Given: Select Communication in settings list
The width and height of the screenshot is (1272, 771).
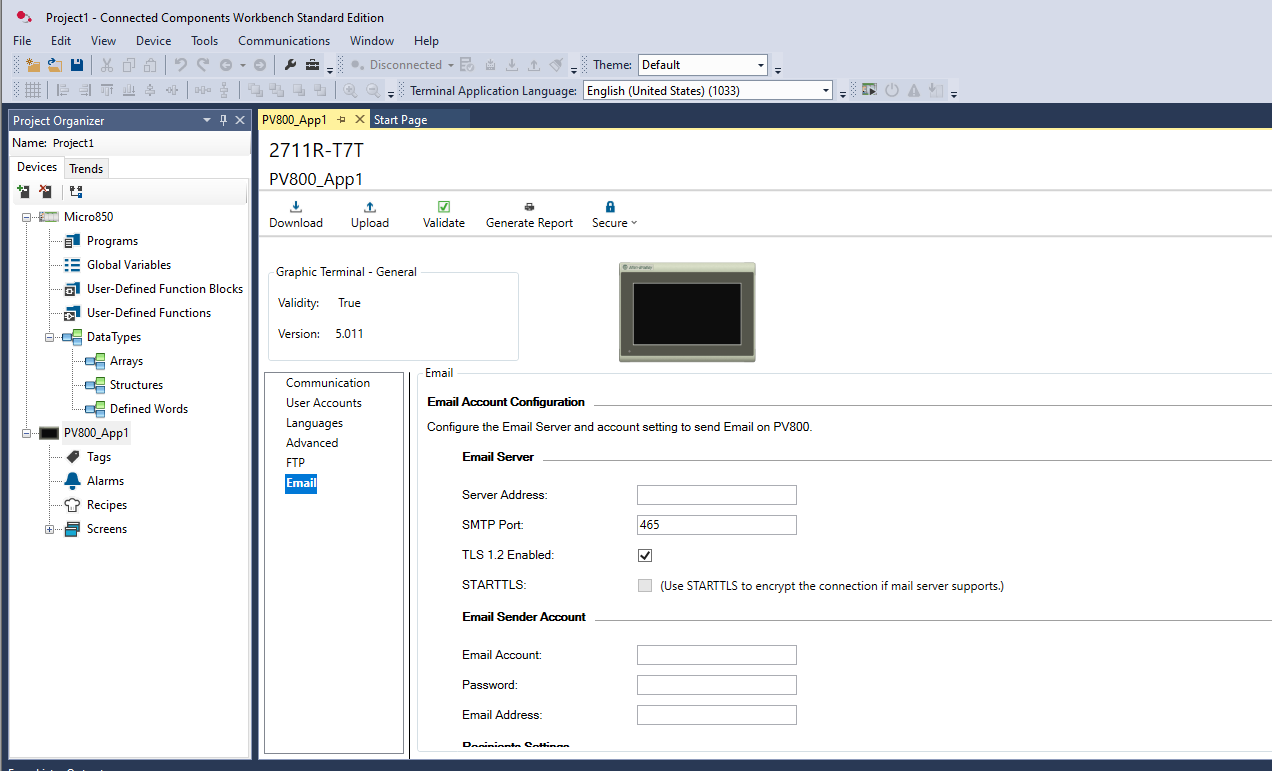Looking at the screenshot, I should pyautogui.click(x=328, y=383).
